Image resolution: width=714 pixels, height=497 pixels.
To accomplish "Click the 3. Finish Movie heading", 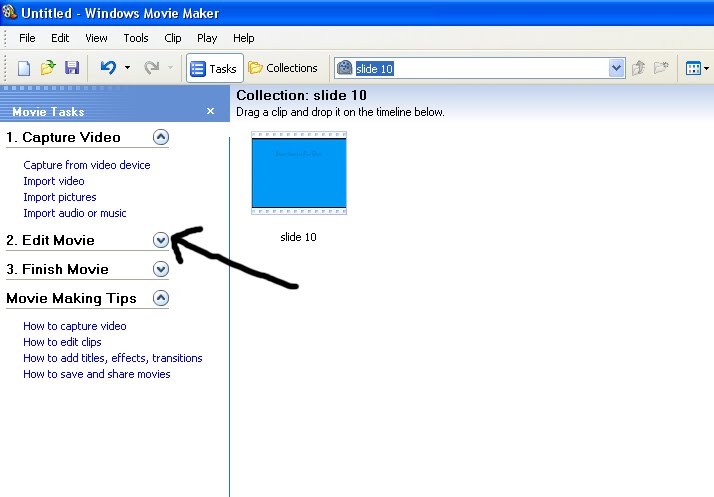I will pos(57,269).
